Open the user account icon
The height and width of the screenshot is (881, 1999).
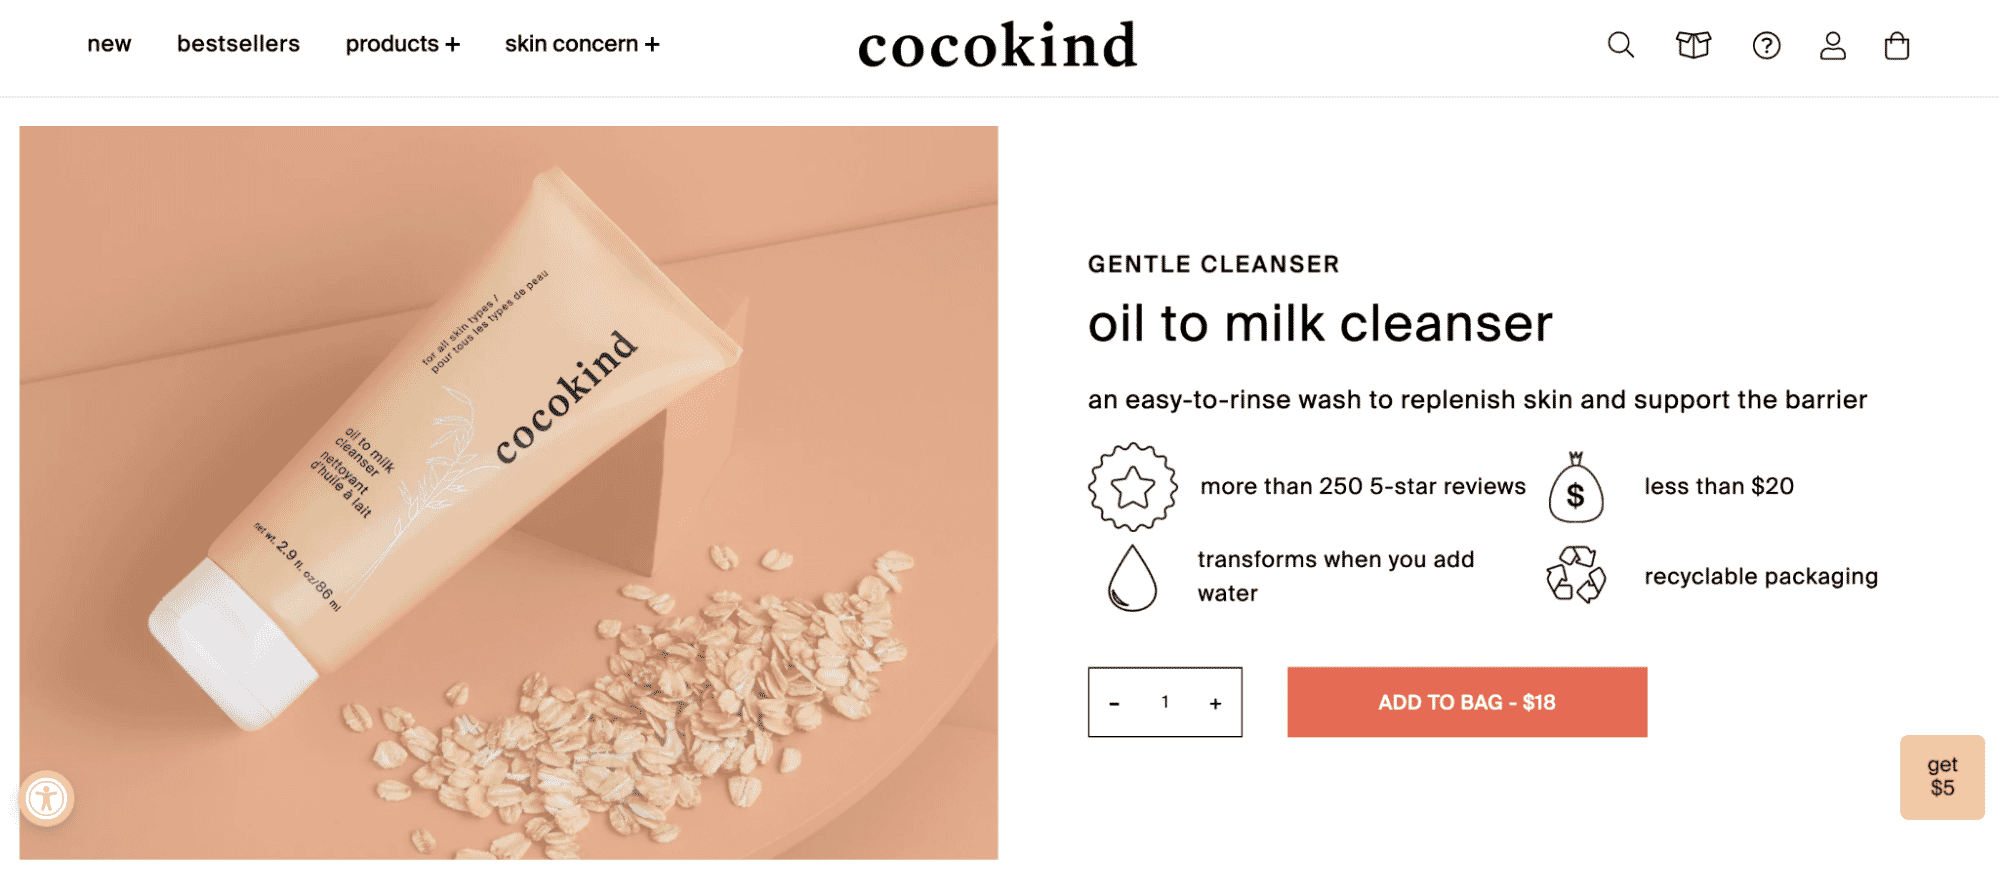[1832, 45]
